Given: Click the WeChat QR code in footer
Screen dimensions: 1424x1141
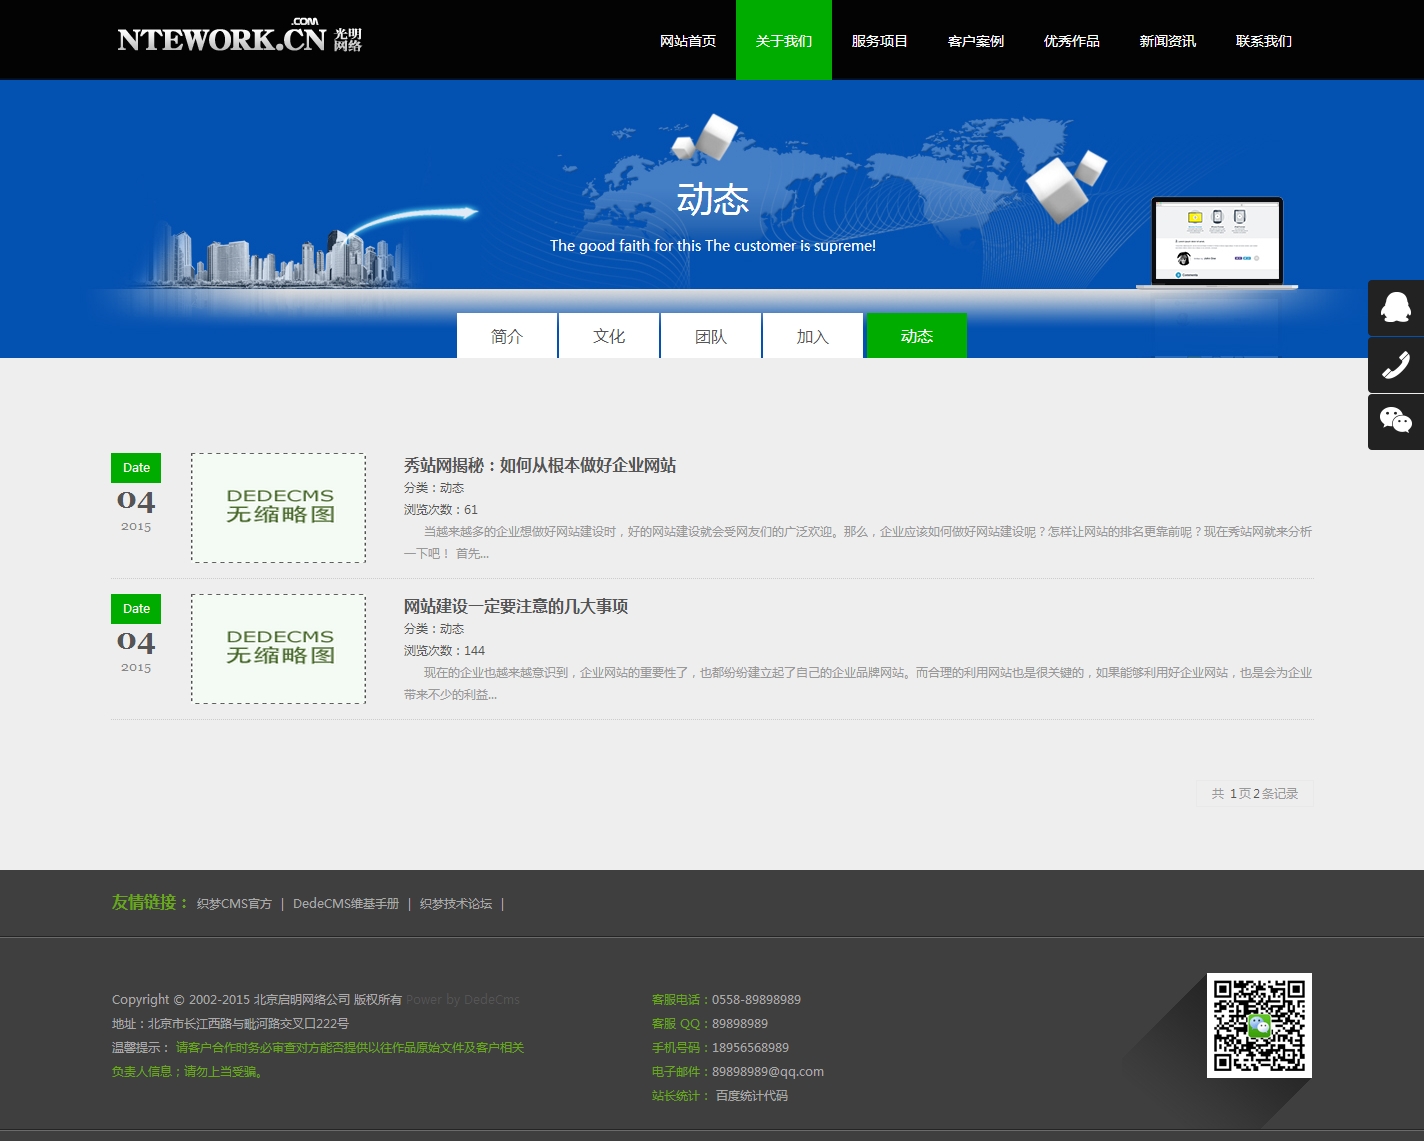Looking at the screenshot, I should pos(1259,1025).
